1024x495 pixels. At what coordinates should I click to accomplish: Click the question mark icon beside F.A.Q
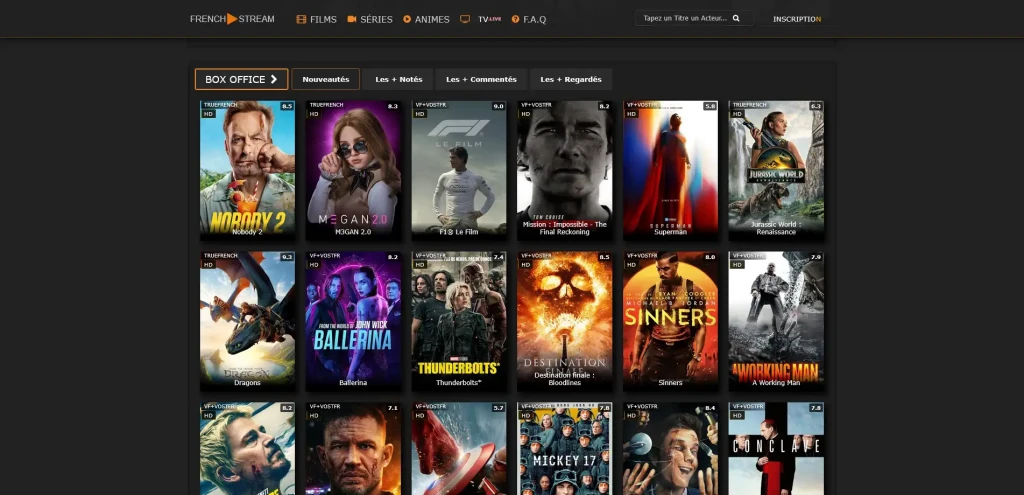(515, 19)
